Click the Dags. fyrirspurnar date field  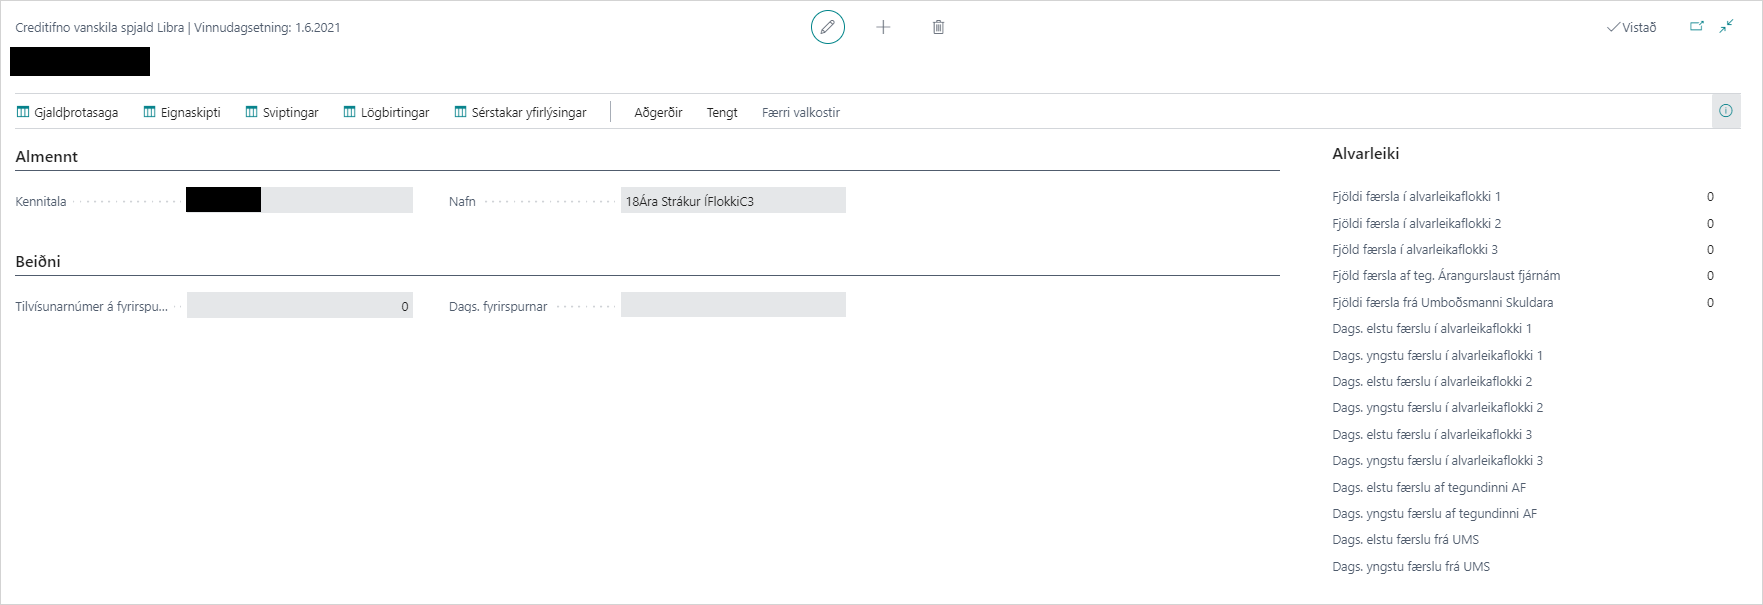point(732,305)
